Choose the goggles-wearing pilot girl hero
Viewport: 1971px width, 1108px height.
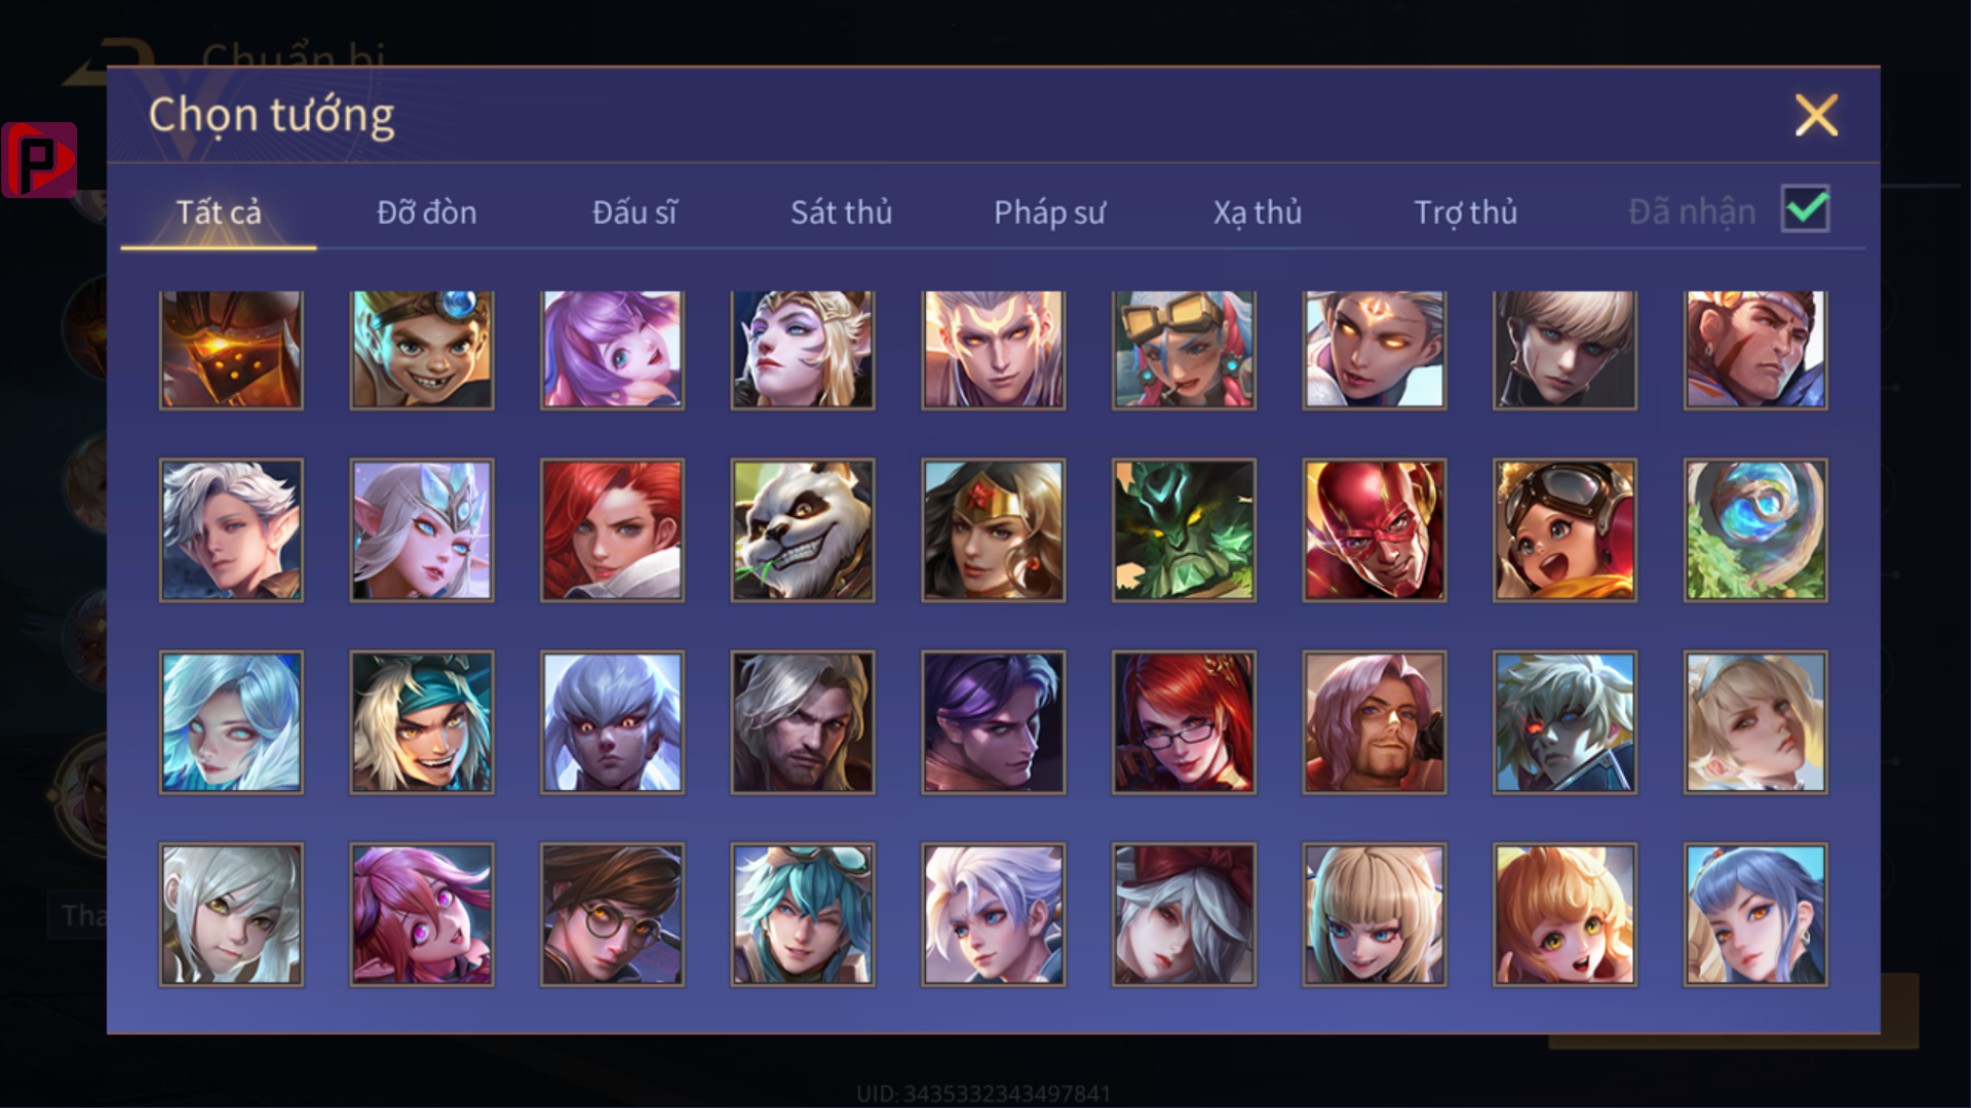pyautogui.click(x=1565, y=530)
